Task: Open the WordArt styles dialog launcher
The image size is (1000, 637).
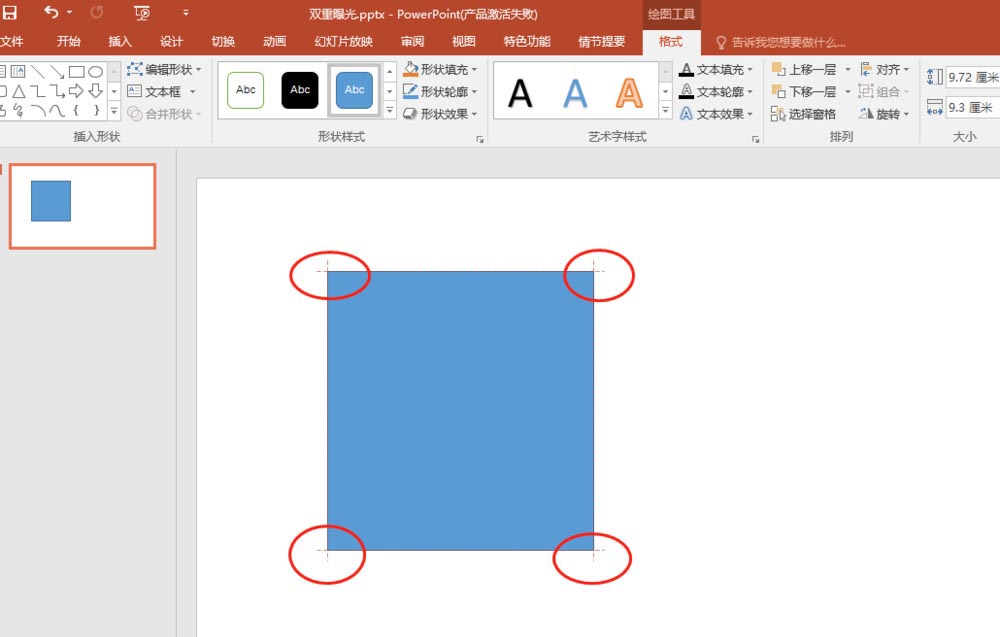Action: point(756,140)
